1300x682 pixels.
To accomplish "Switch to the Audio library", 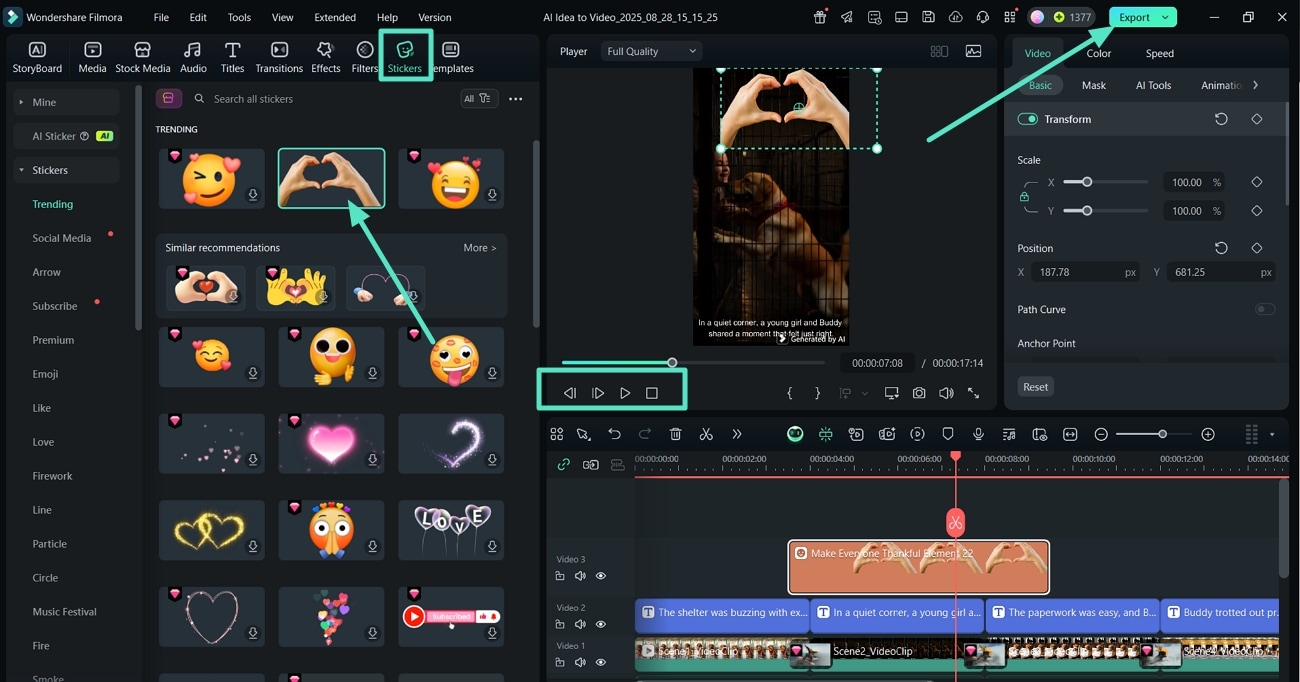I will tap(193, 57).
